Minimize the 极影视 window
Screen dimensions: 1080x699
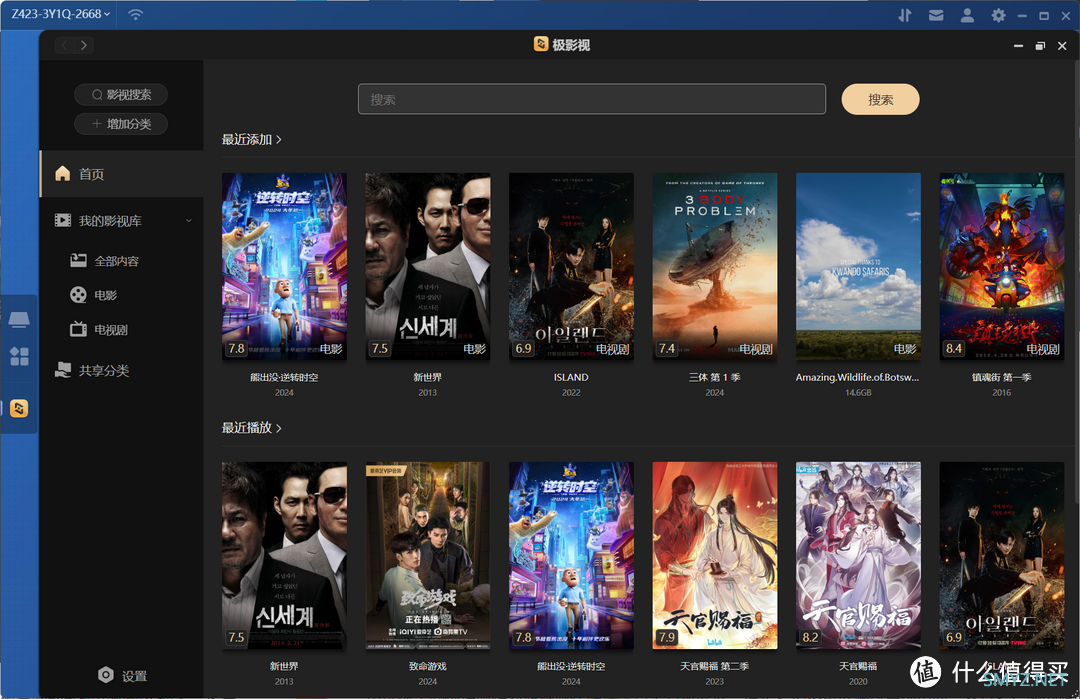(x=1018, y=45)
